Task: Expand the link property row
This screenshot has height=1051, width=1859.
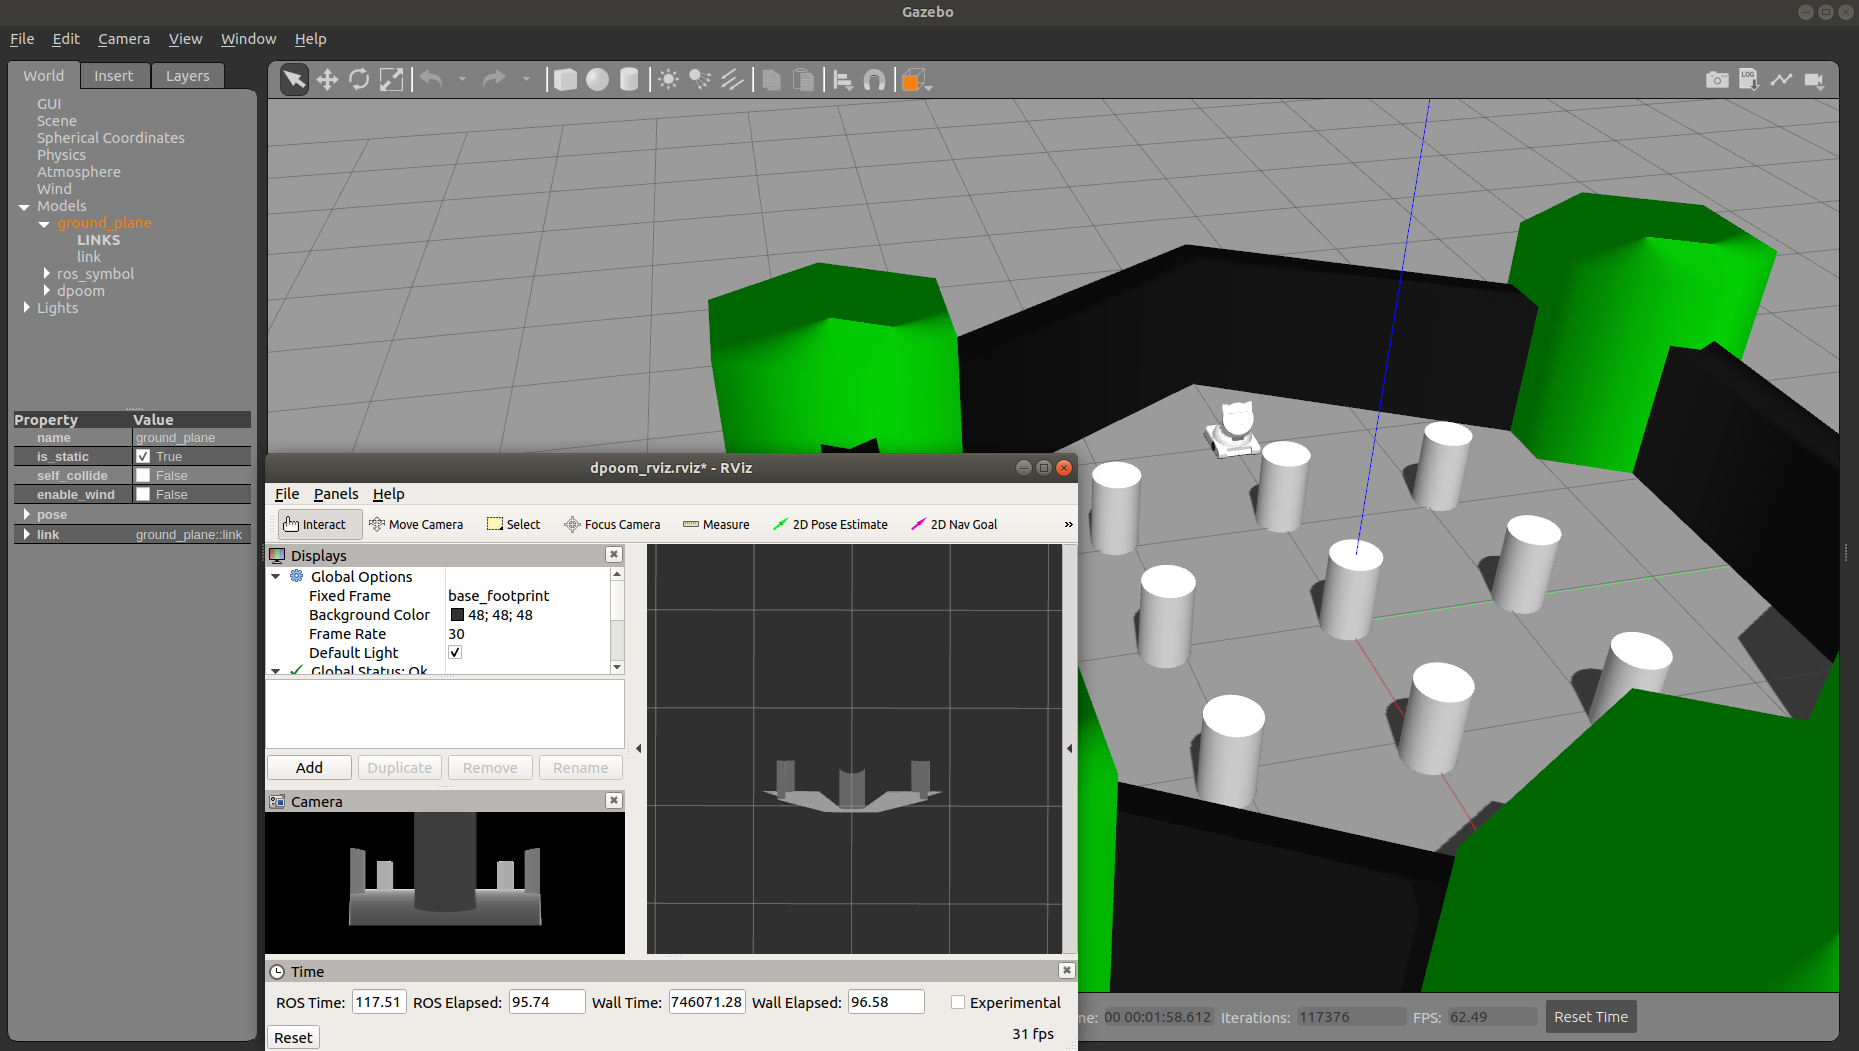Action: 27,535
